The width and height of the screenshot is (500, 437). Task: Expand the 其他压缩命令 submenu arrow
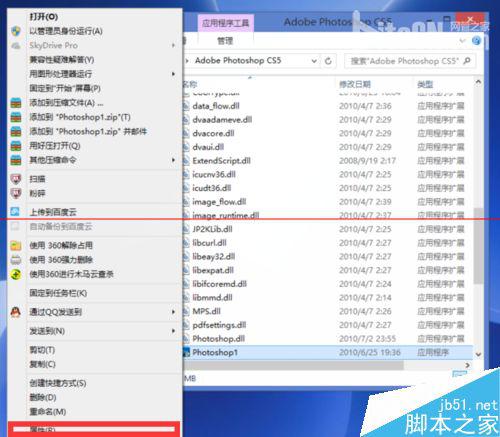[x=173, y=160]
